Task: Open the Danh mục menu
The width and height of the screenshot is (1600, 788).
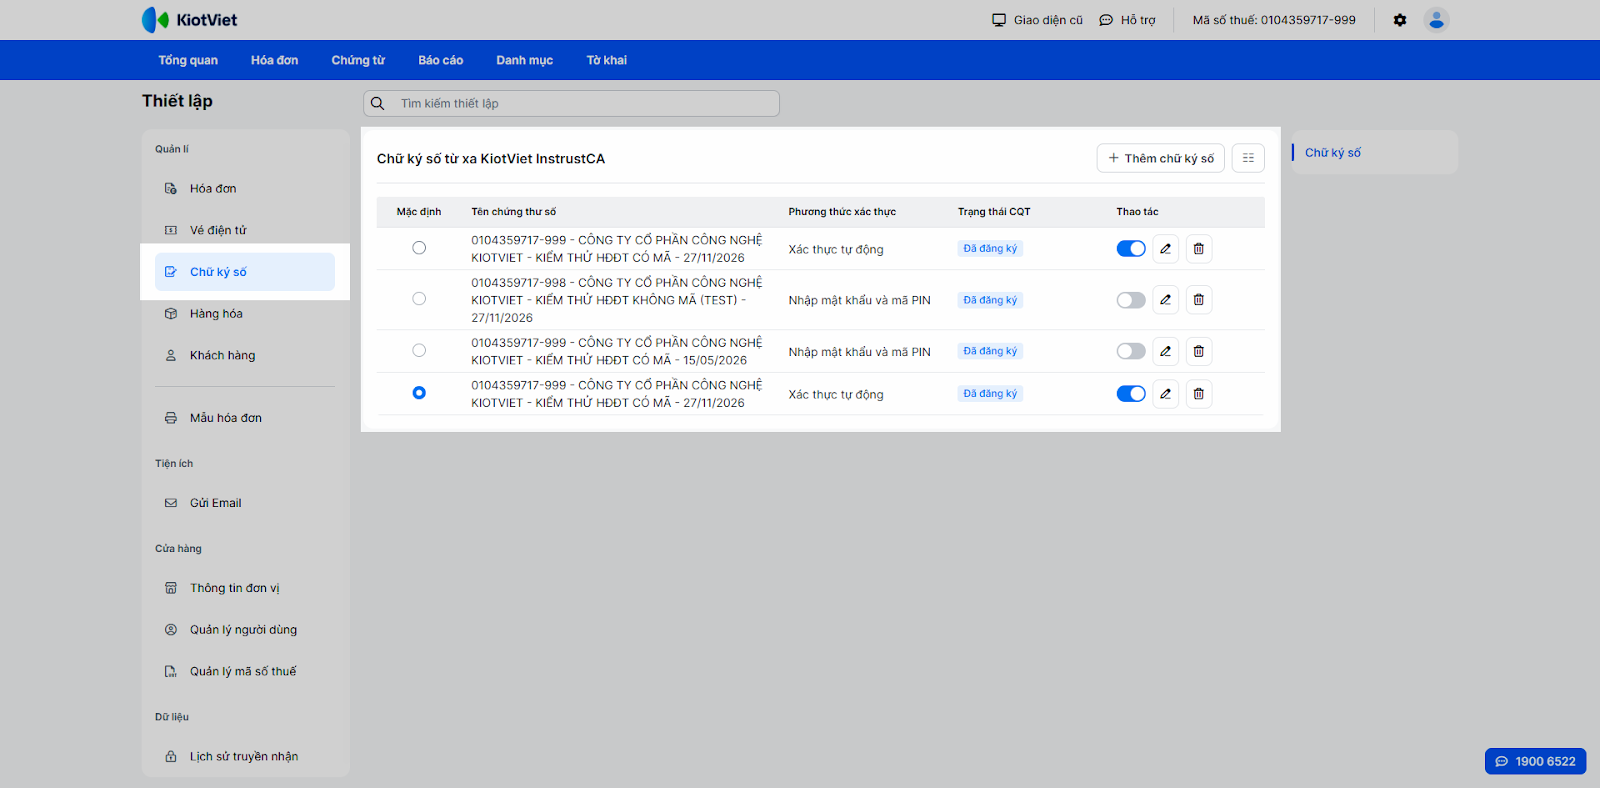Action: (x=525, y=60)
